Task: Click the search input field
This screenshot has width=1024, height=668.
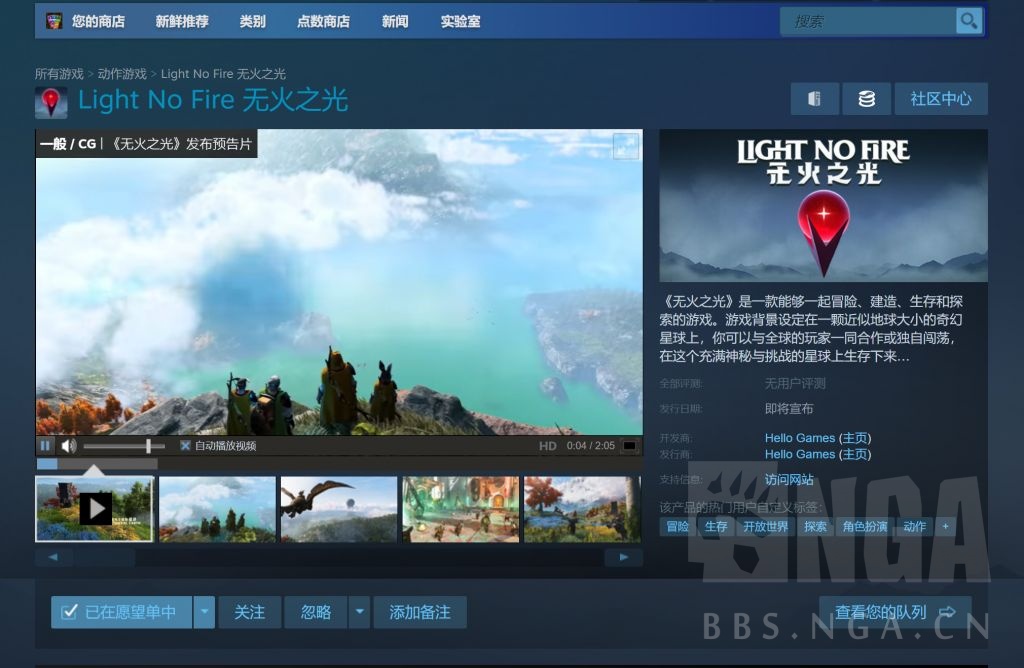Action: click(x=869, y=22)
